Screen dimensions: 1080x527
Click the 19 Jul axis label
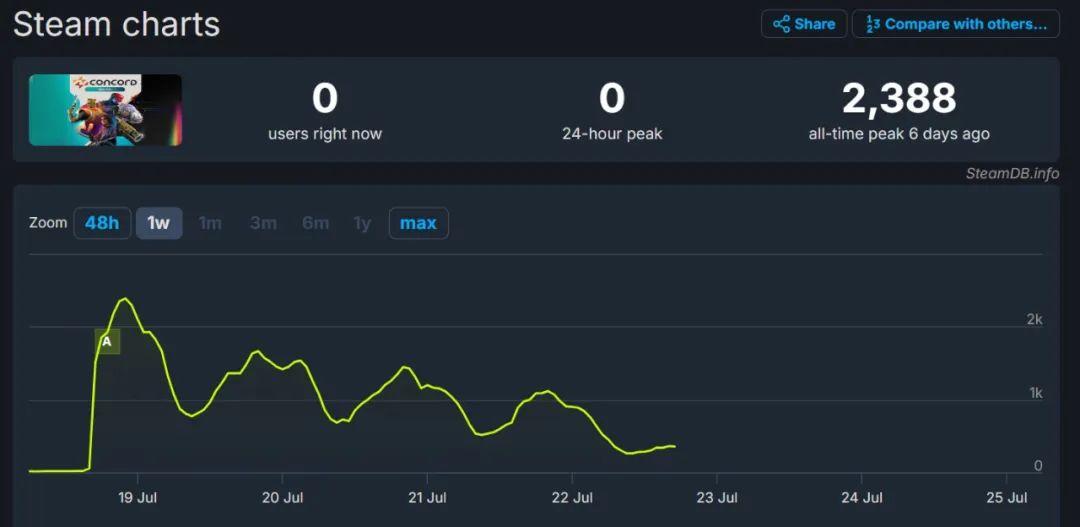click(x=138, y=497)
